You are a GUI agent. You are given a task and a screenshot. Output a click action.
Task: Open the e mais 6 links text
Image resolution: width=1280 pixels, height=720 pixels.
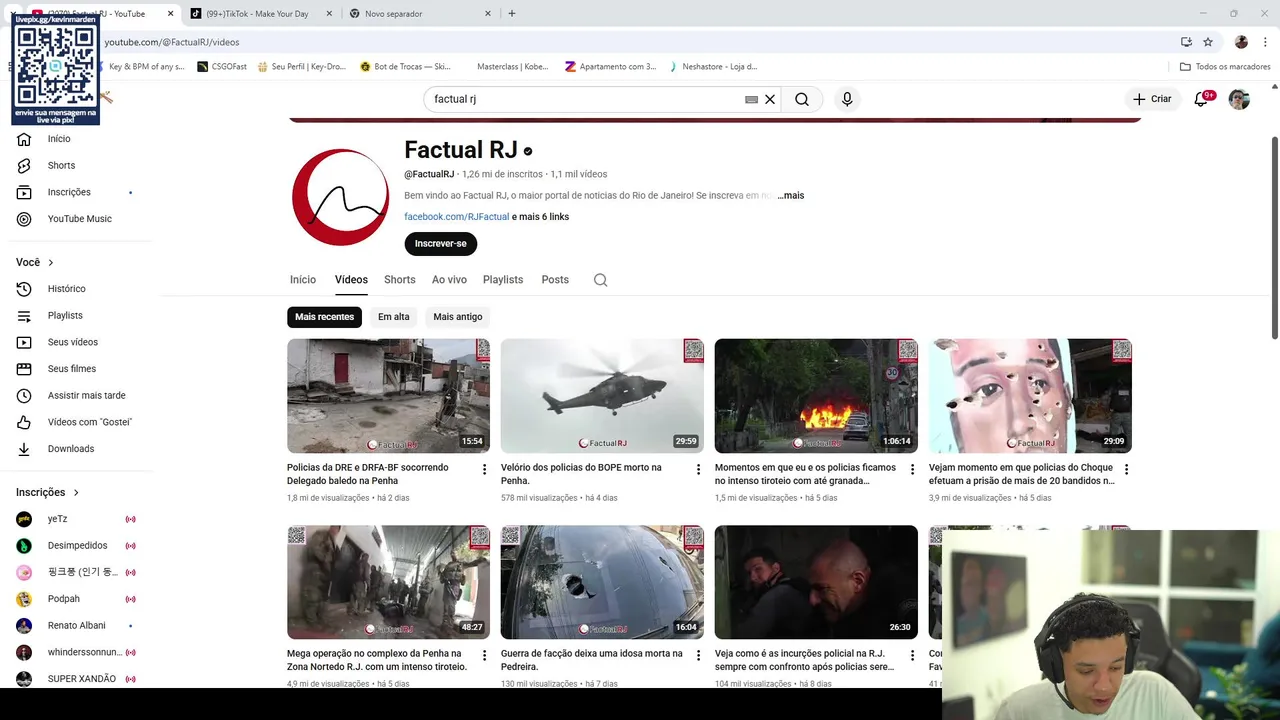(x=540, y=217)
